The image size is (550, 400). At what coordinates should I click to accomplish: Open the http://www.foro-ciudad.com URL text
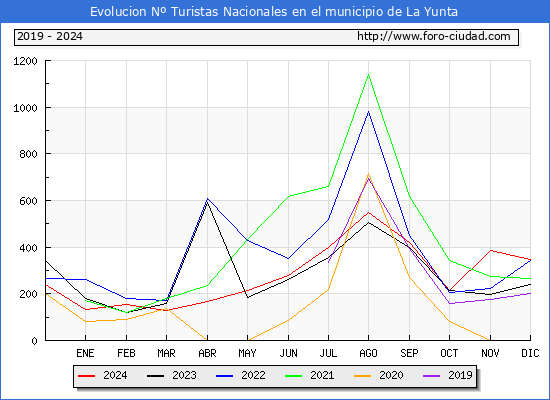[434, 36]
